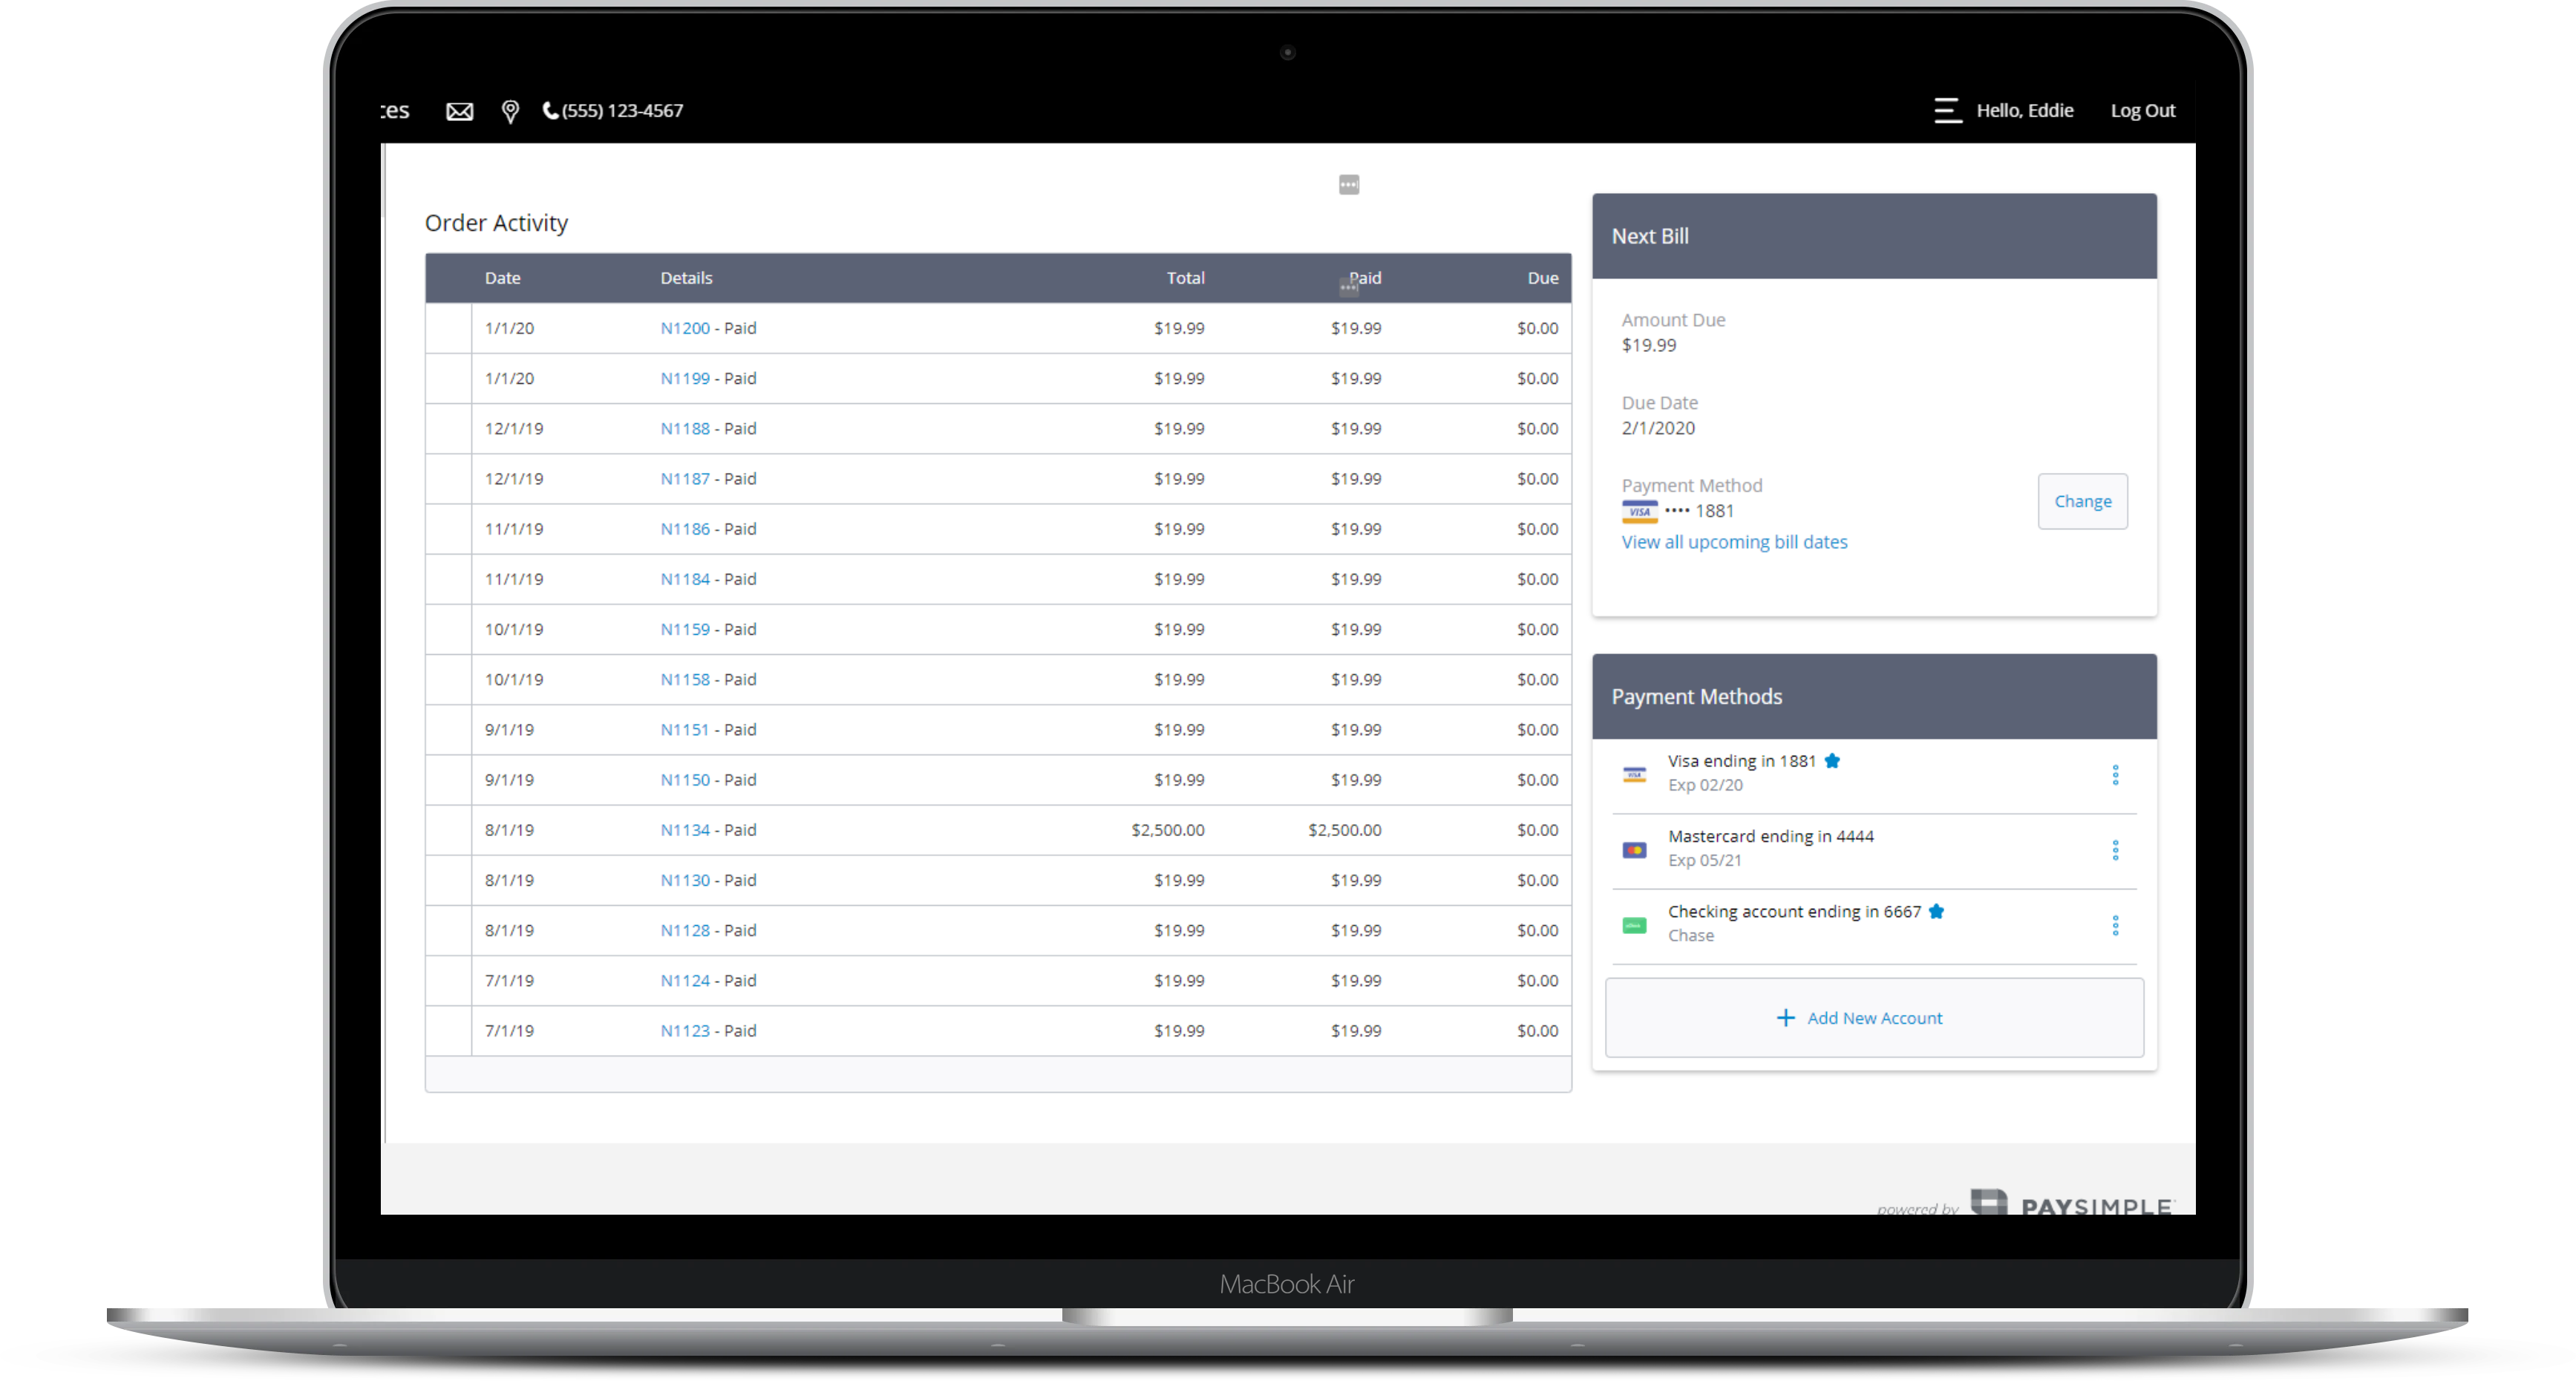Click the Change payment method button
Screen dimensions: 2576x1381
[x=2082, y=500]
